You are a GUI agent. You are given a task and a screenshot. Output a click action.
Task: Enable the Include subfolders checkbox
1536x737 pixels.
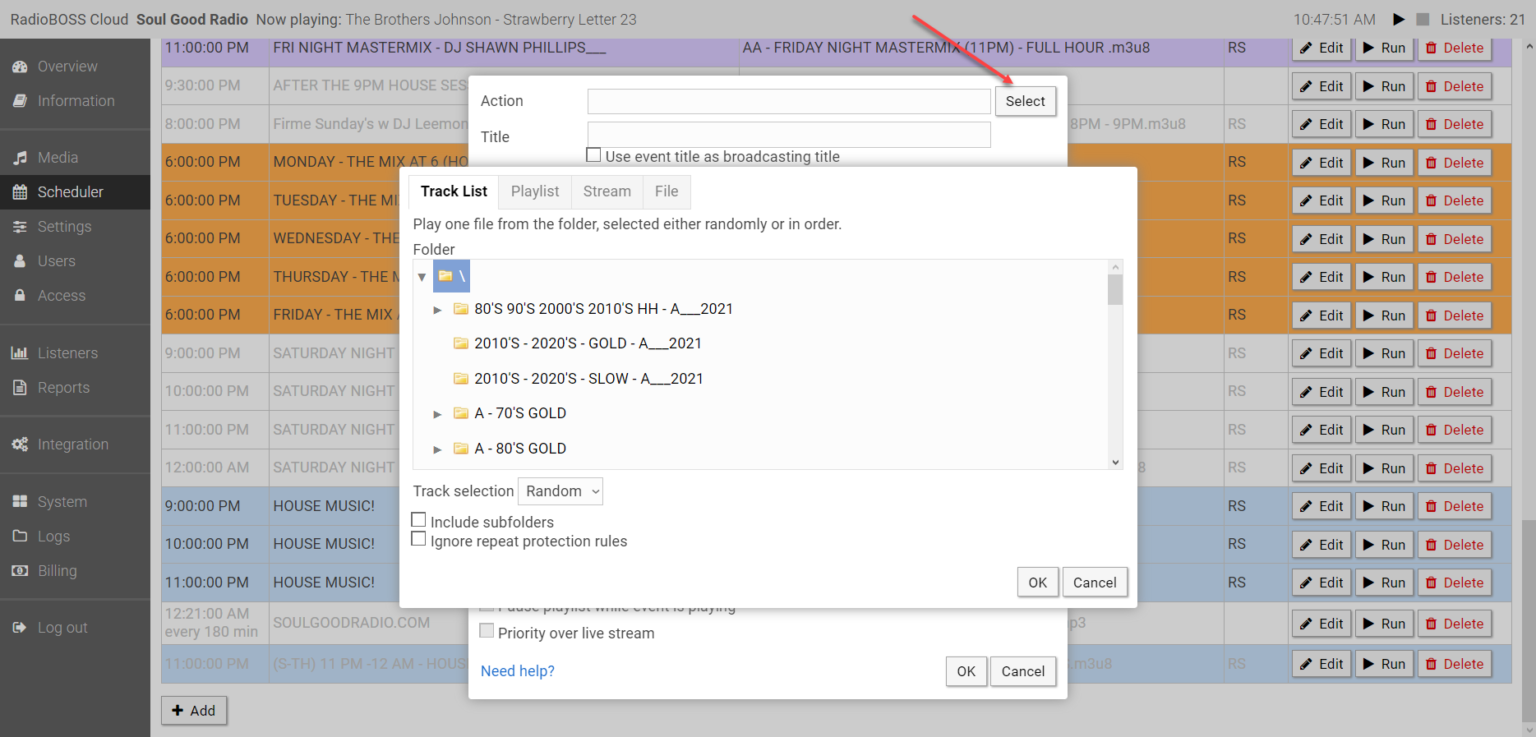[x=420, y=521]
